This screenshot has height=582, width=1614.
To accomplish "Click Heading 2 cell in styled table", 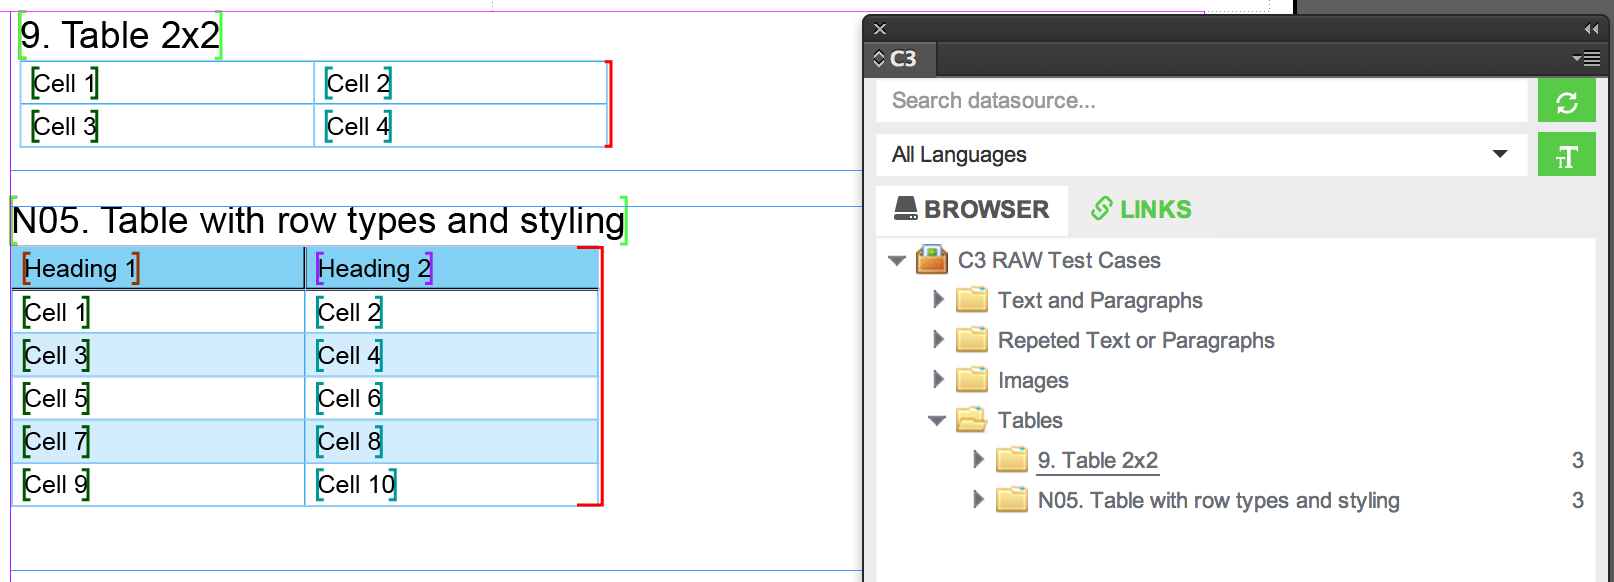I will point(452,268).
